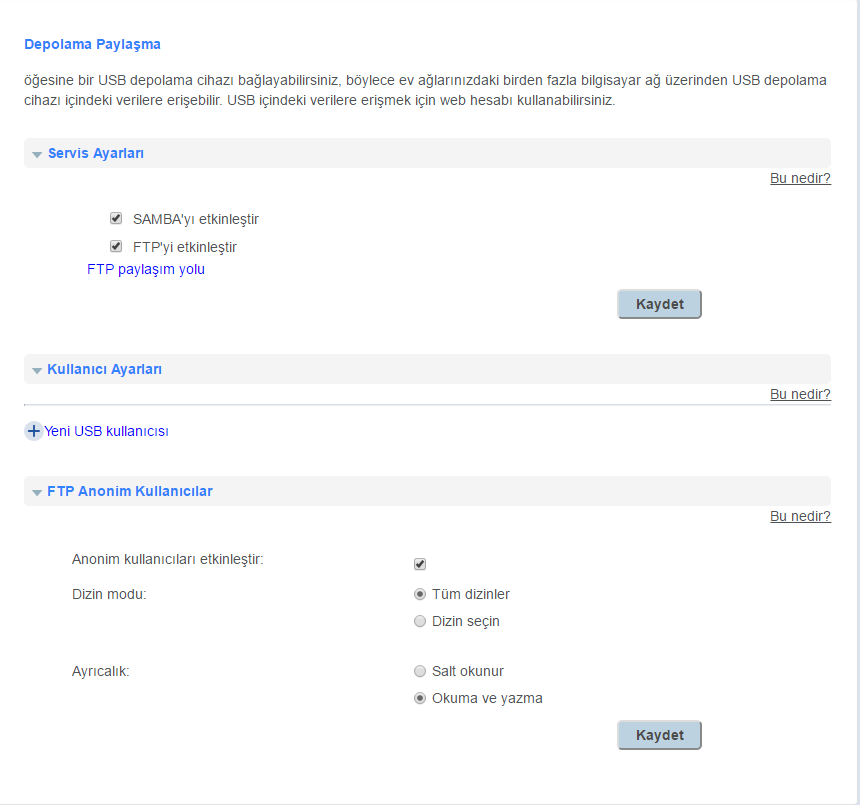The image size is (860, 805).
Task: Save service settings with Kaydet
Action: [659, 304]
